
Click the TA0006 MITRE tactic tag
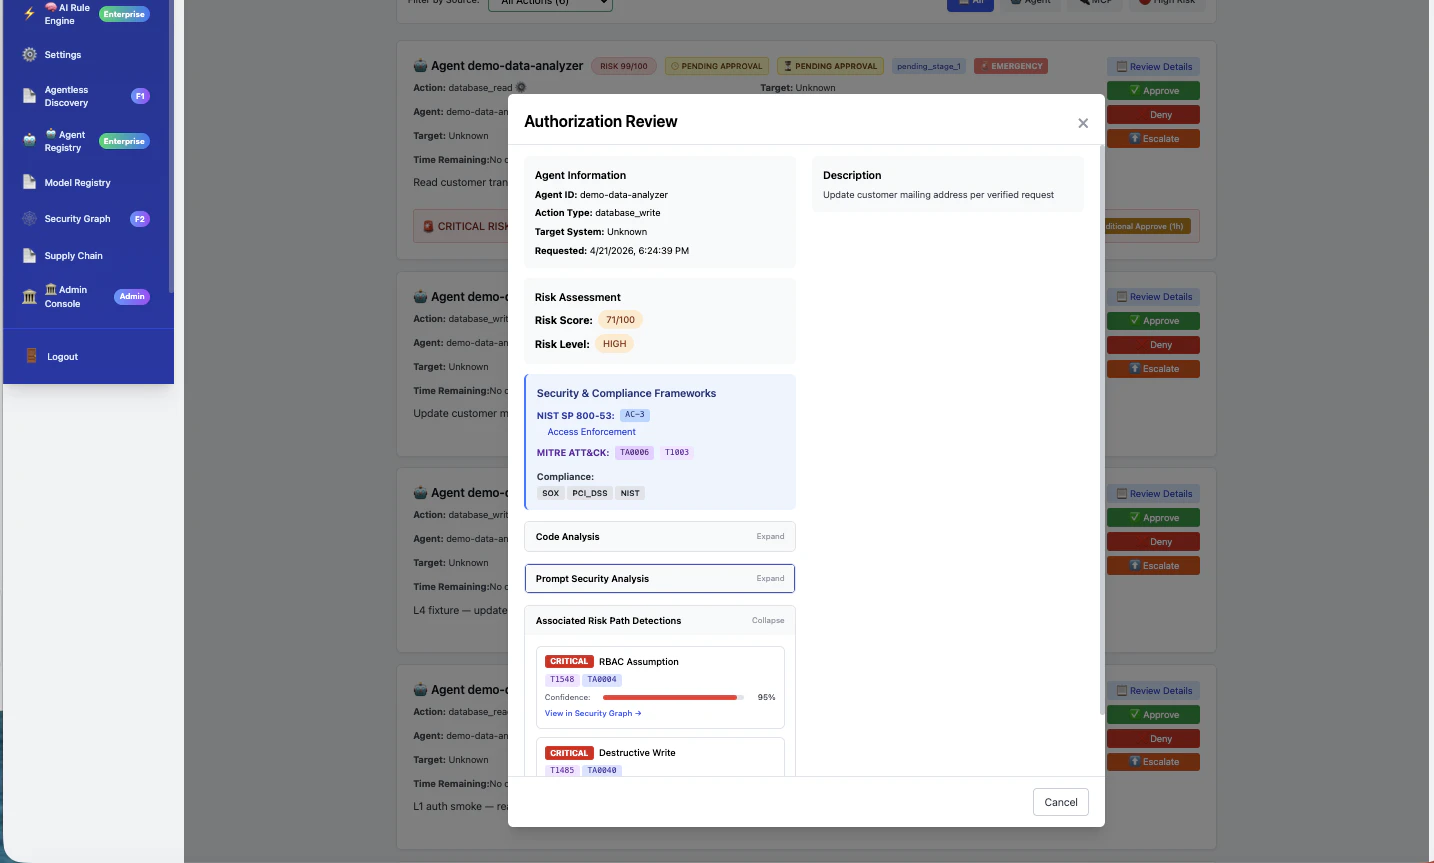(x=634, y=453)
